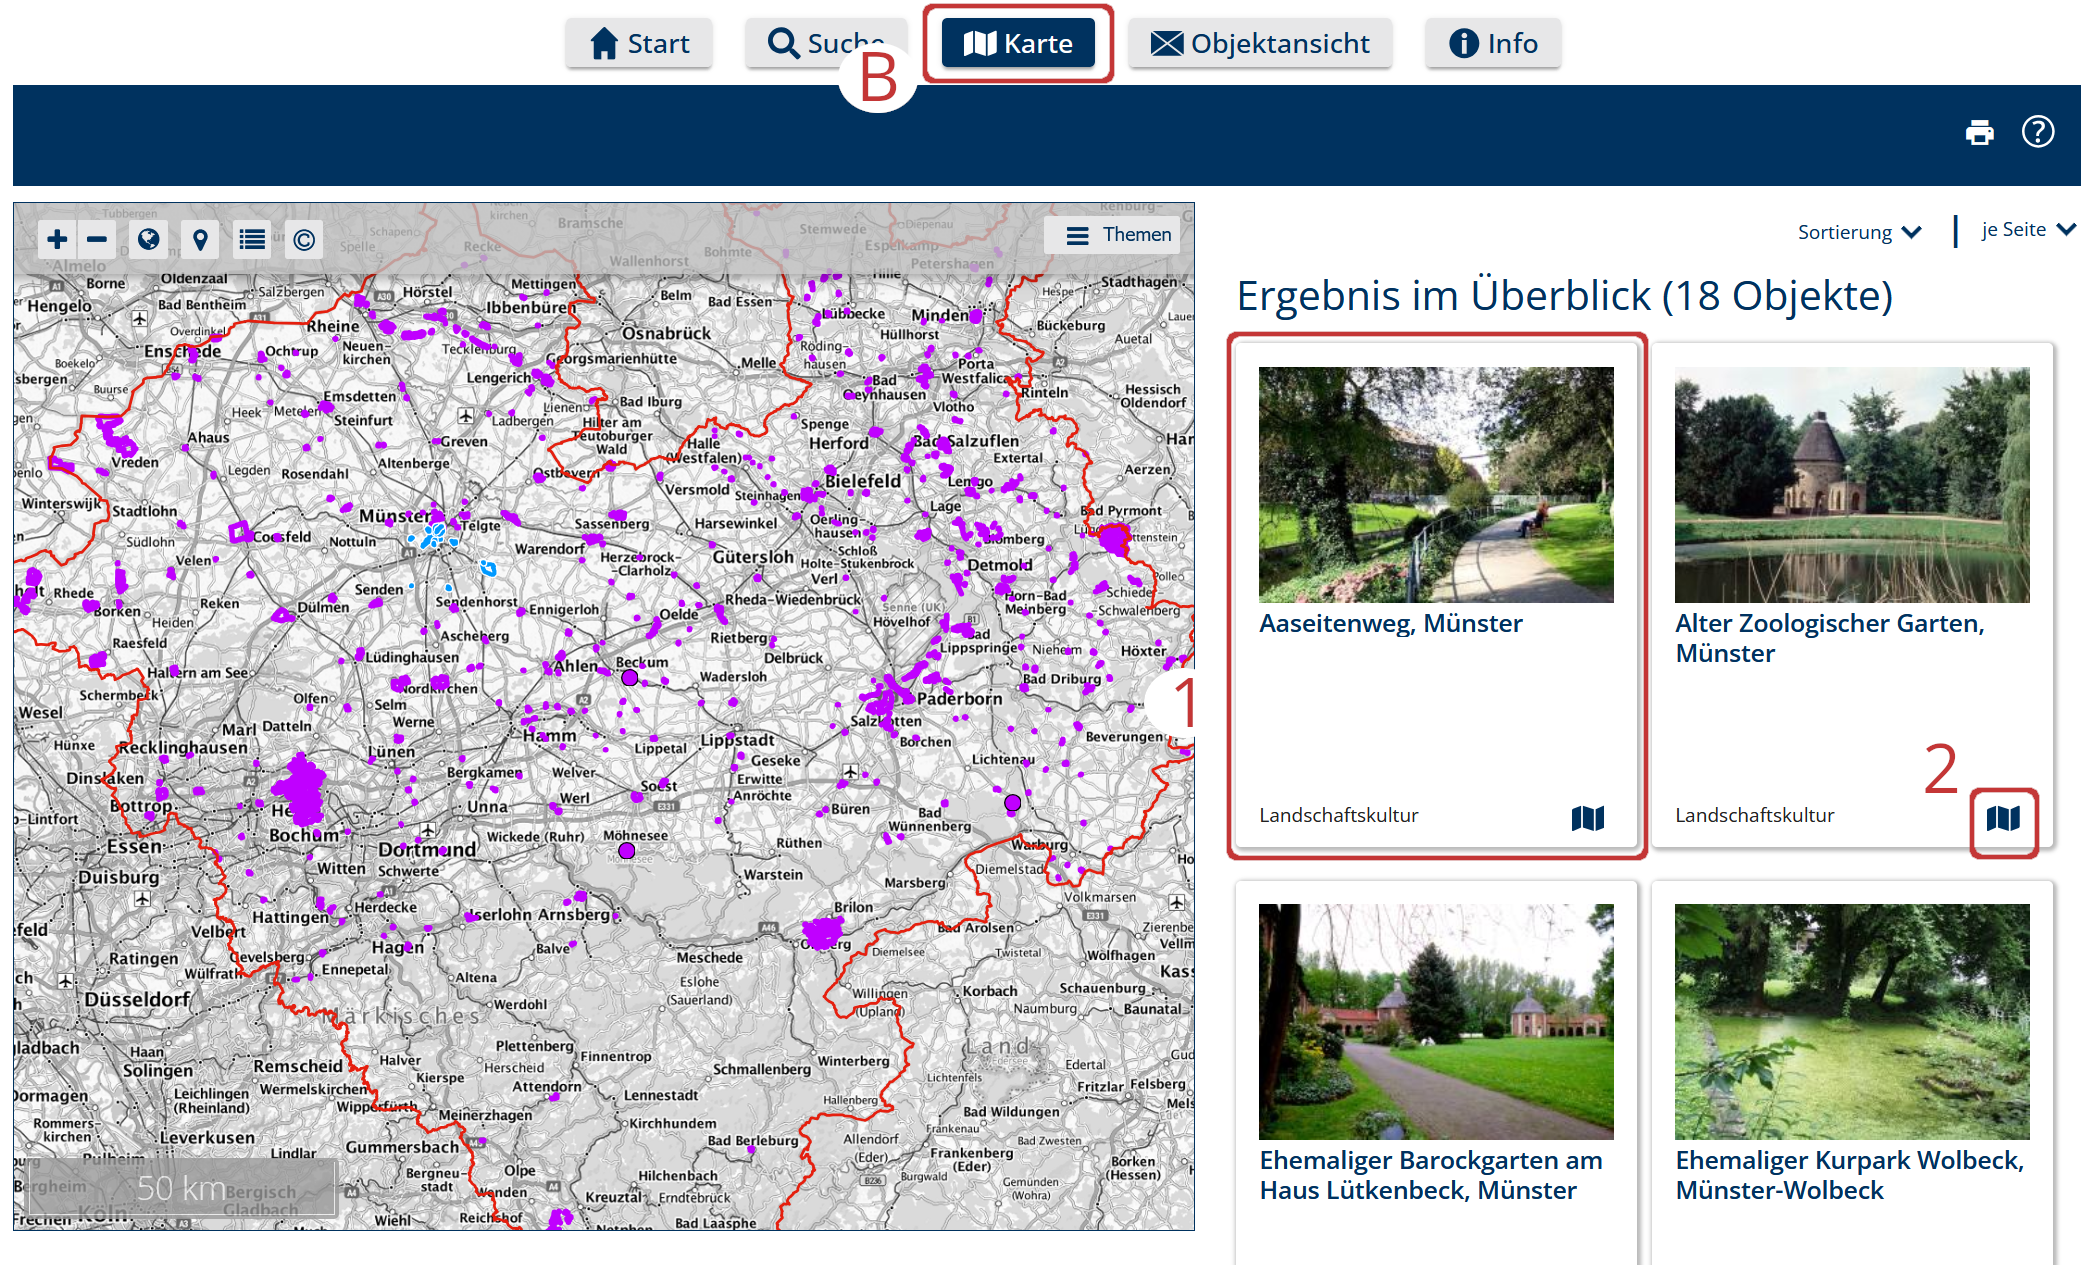Viewport: 2090px width, 1265px height.
Task: Select the Karte tab
Action: tap(1018, 43)
